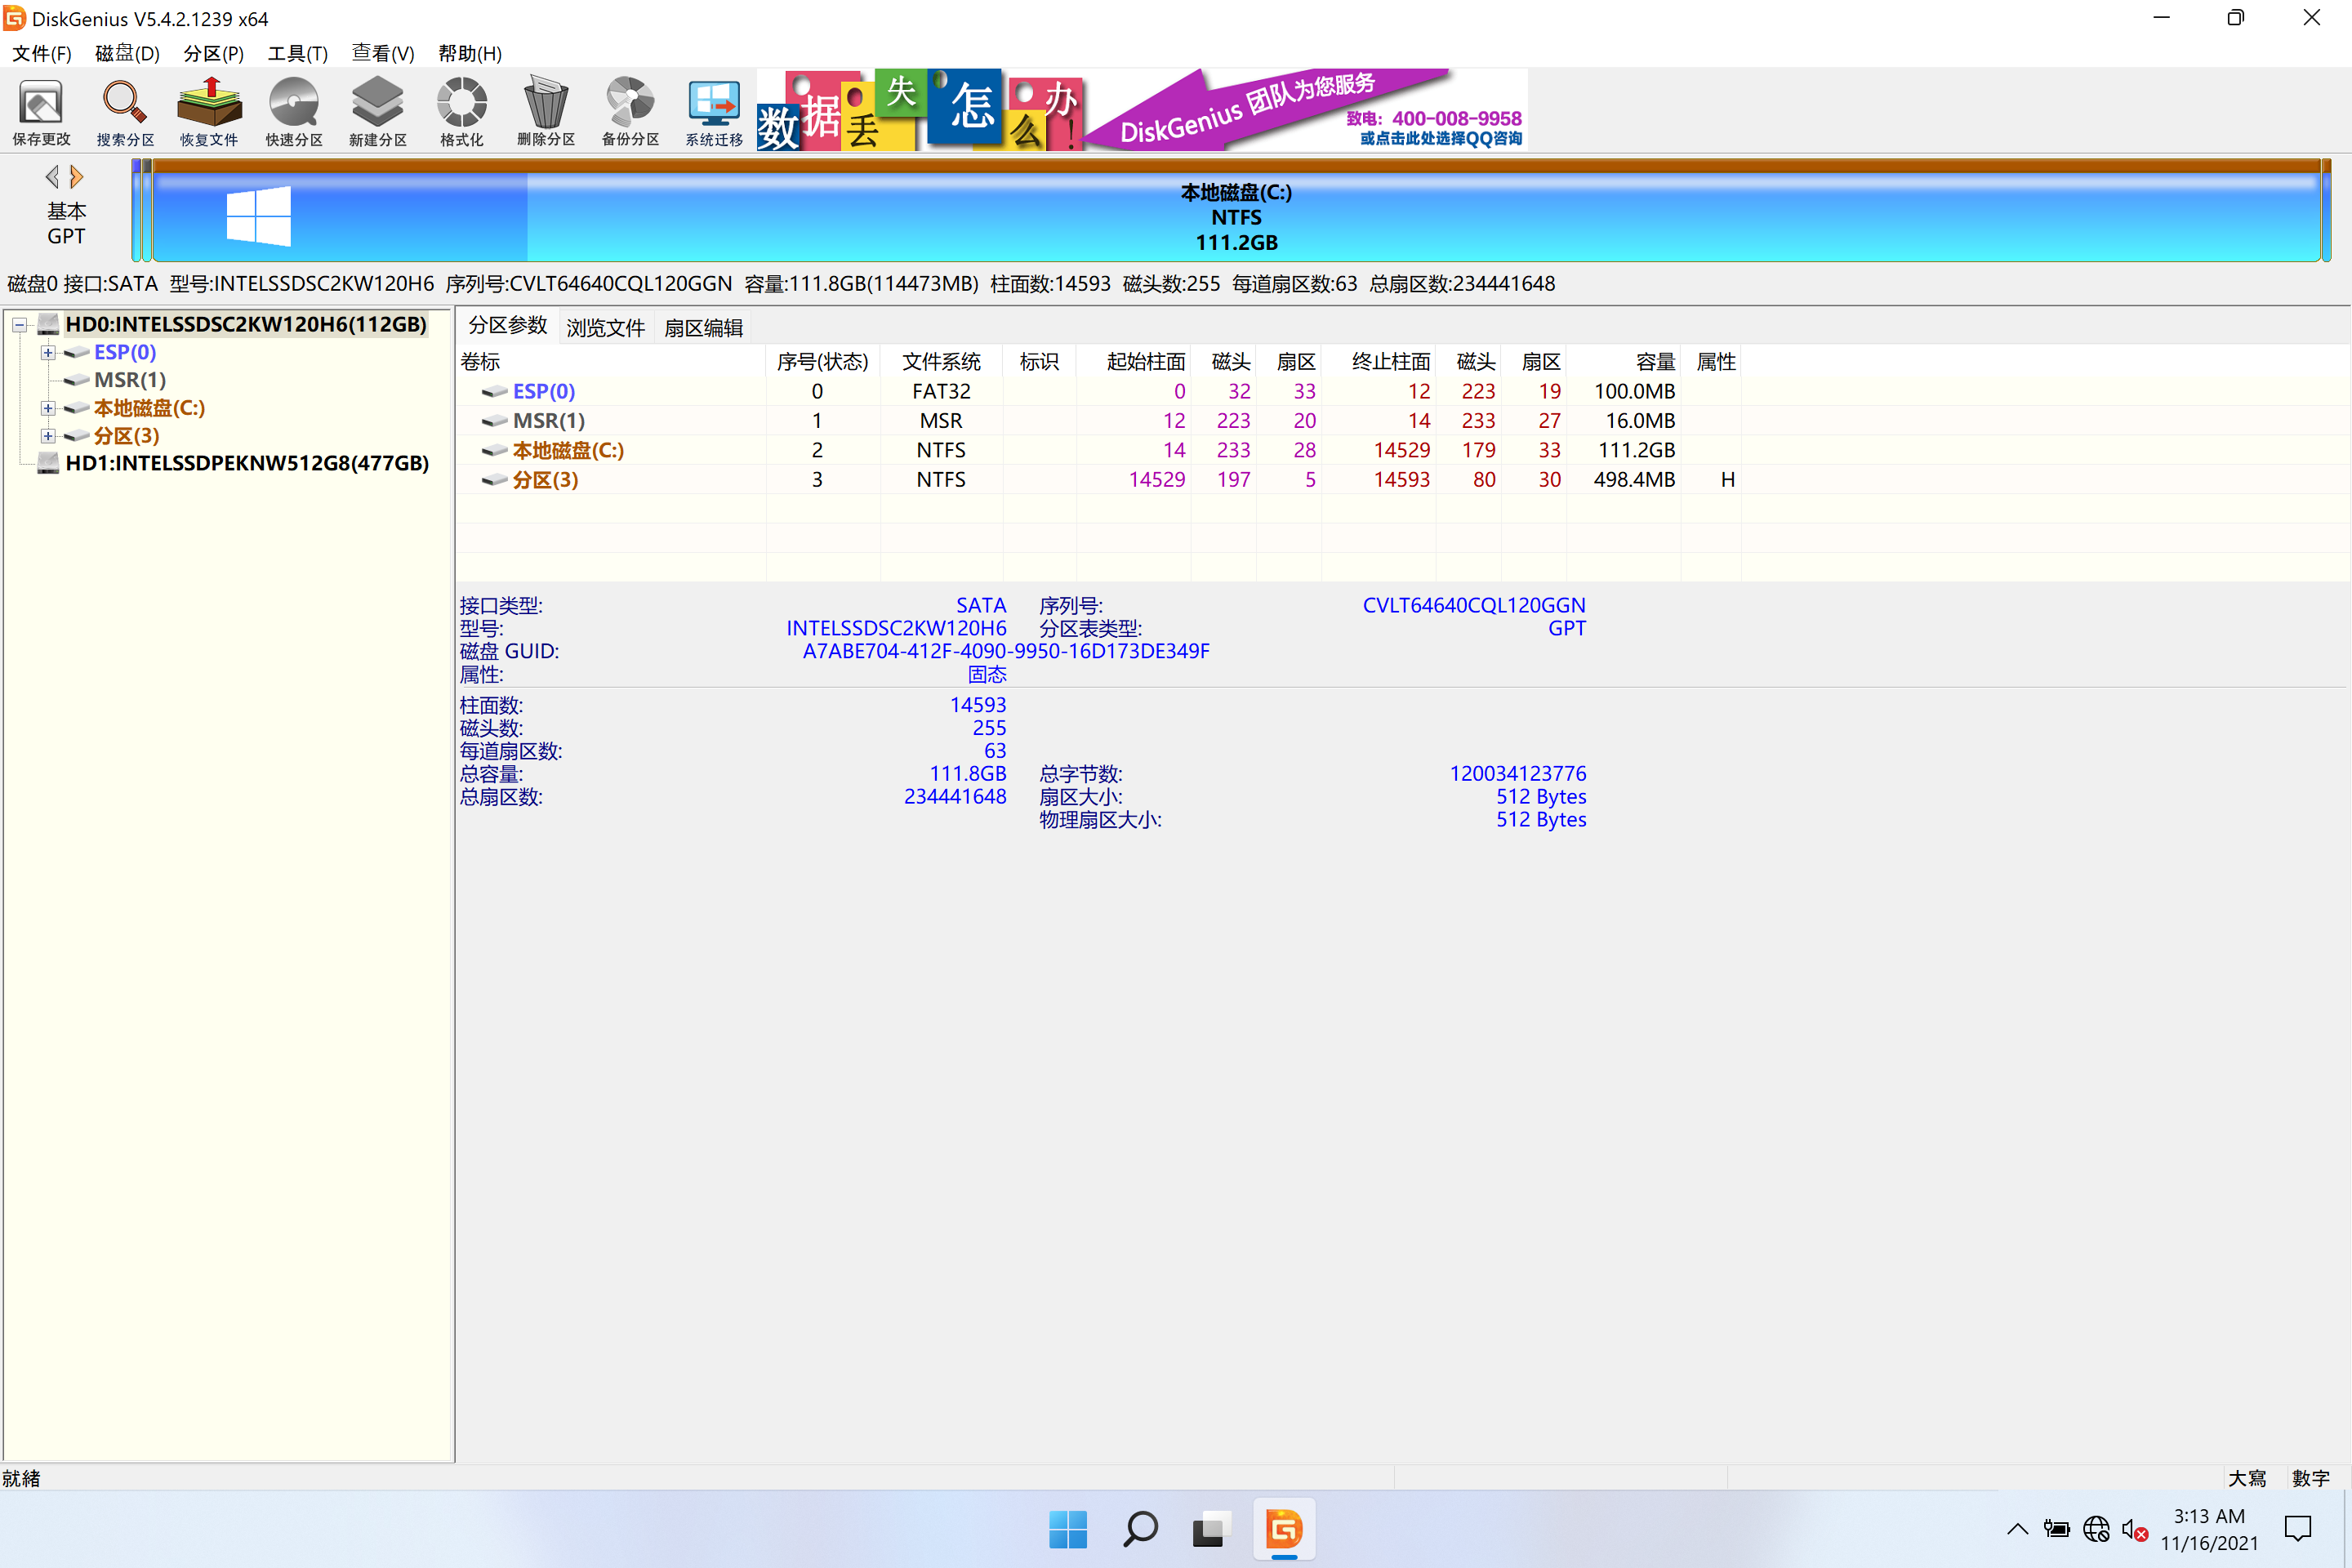Click 分区(3) partition icon in table
Viewport: 2352px width, 1568px height.
(494, 480)
